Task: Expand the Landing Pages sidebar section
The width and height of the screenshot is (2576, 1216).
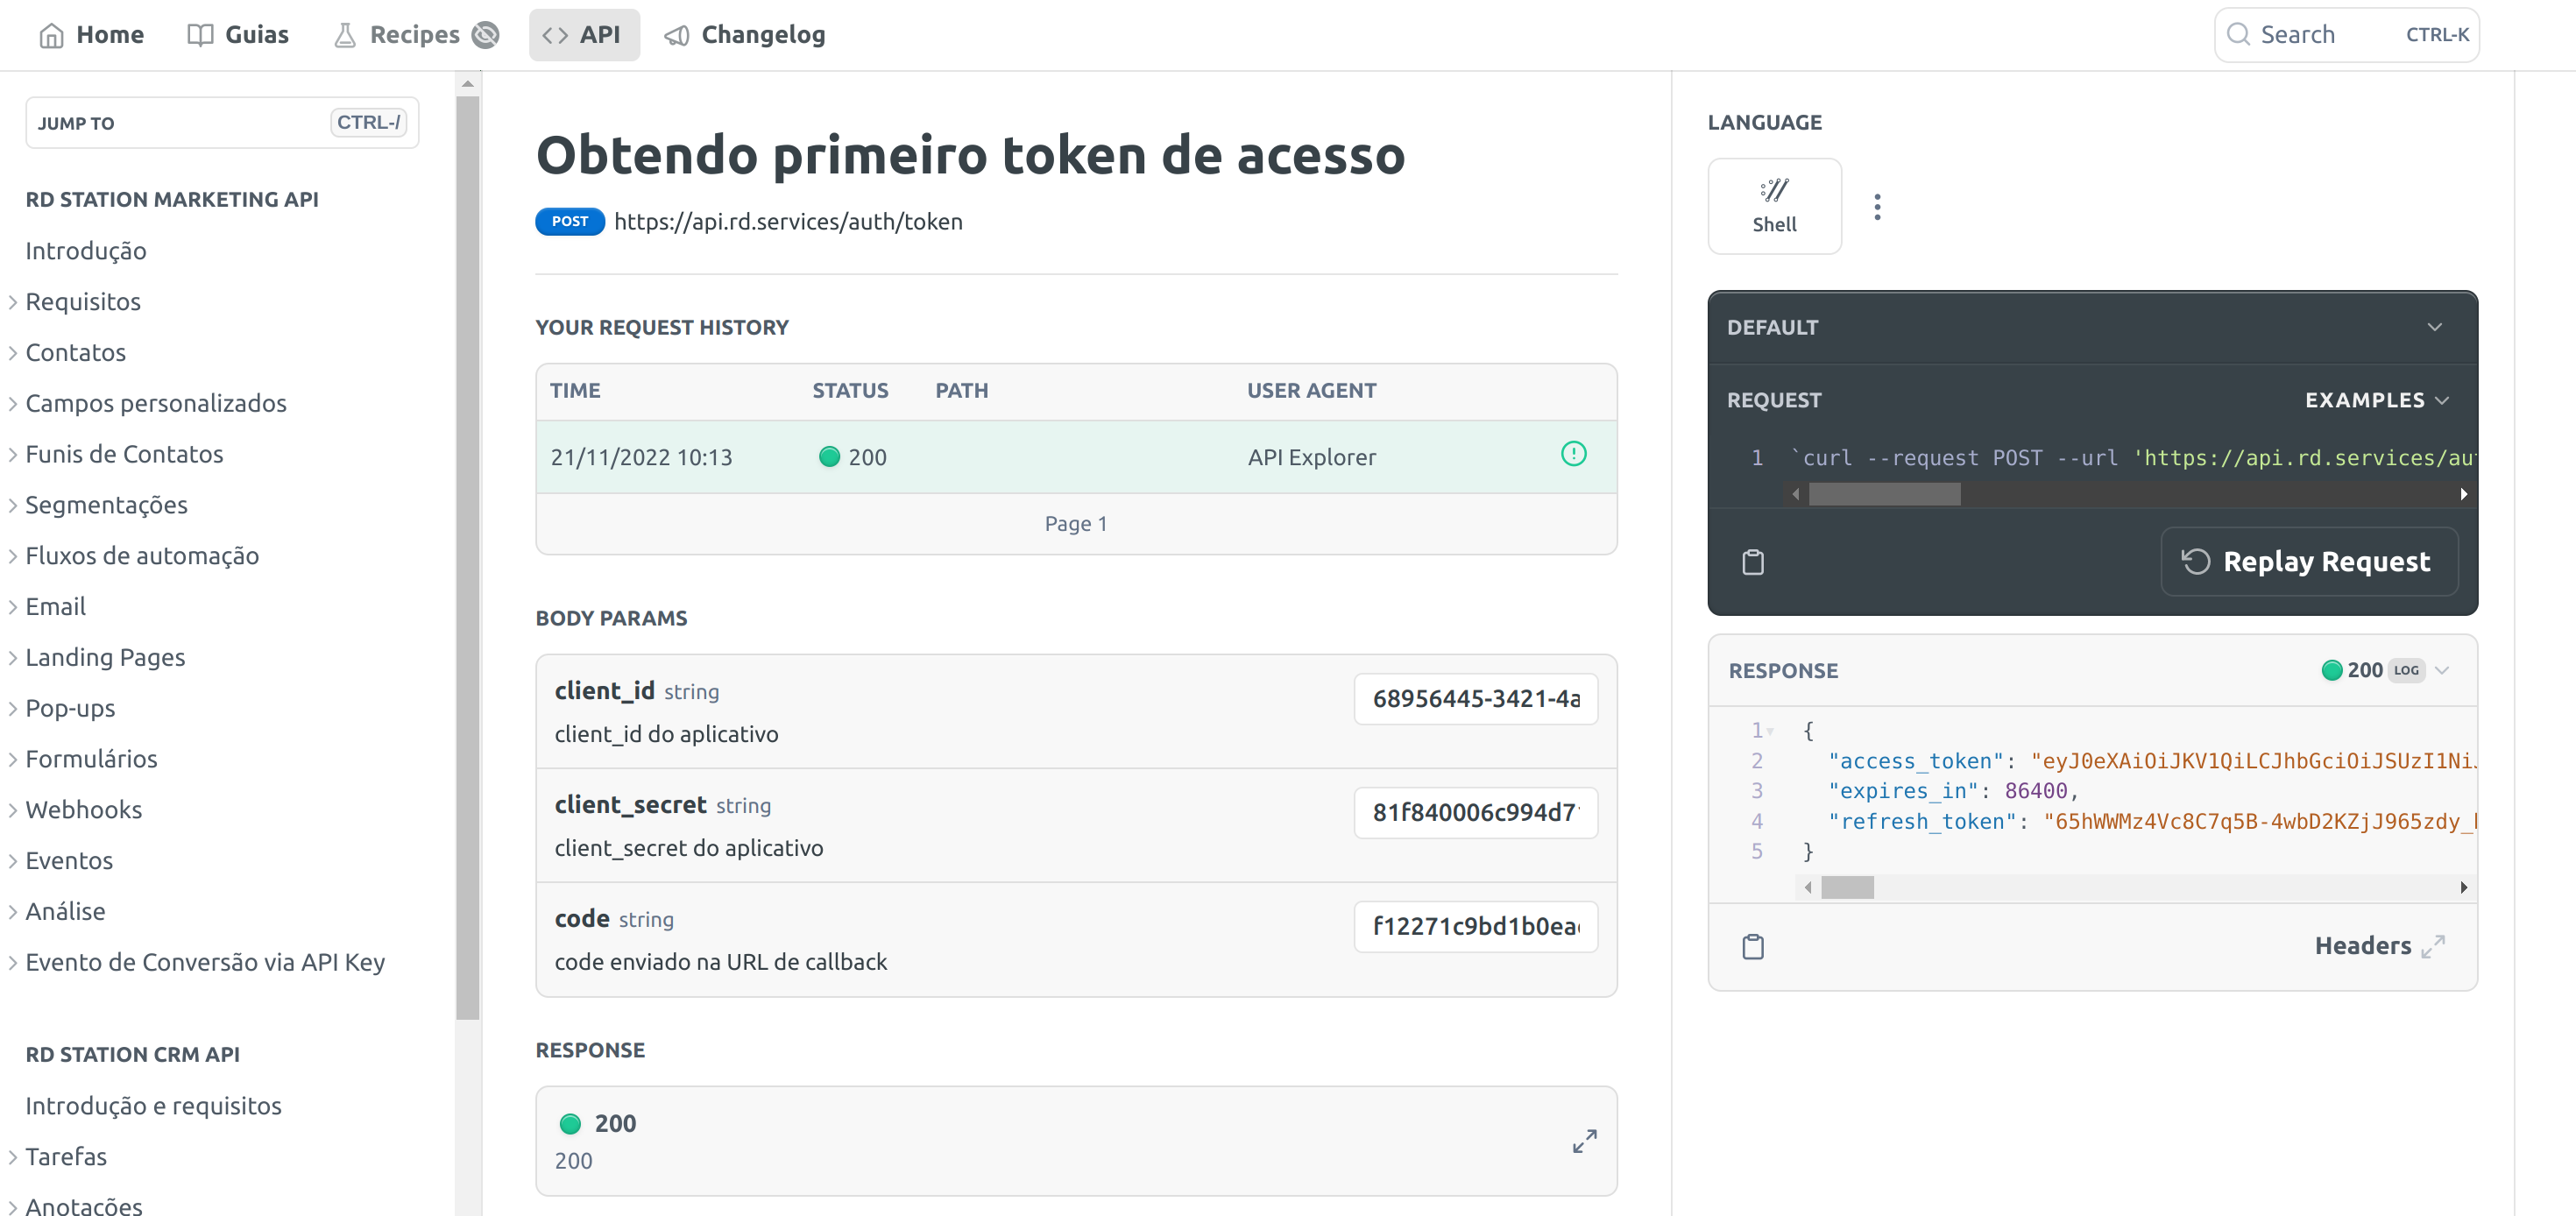Action: (x=13, y=658)
